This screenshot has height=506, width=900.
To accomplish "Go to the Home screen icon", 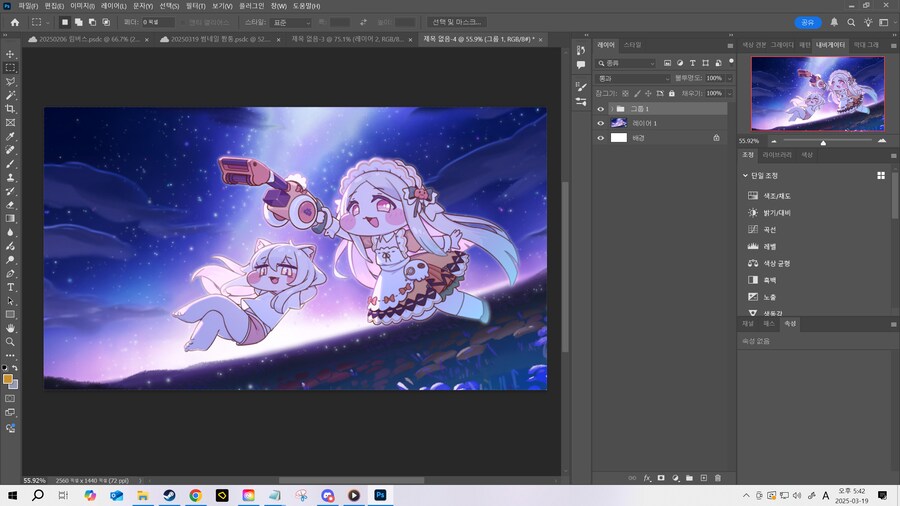I will pos(15,22).
